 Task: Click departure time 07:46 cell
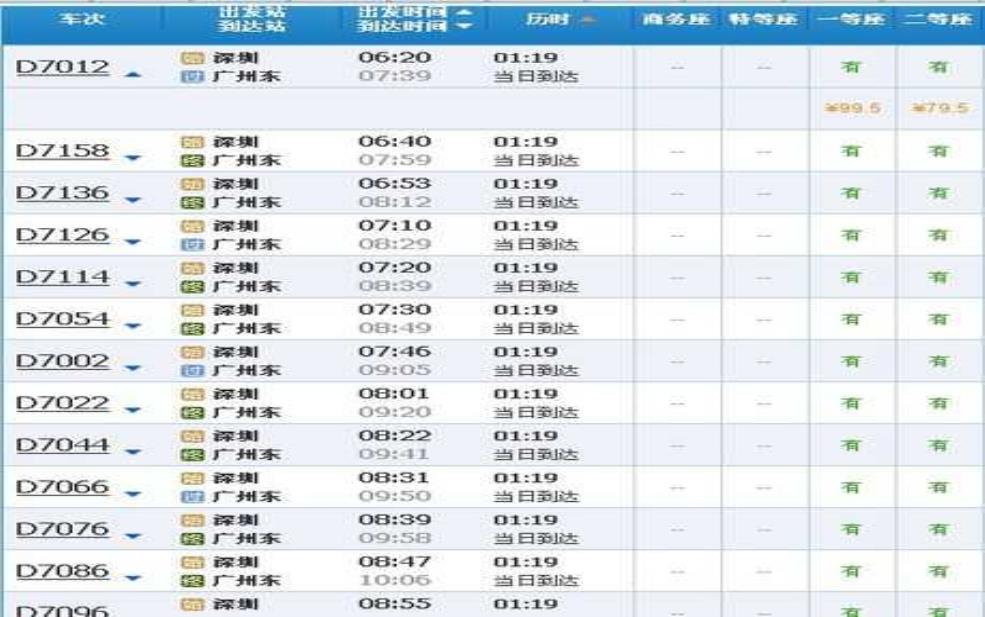click(x=395, y=352)
